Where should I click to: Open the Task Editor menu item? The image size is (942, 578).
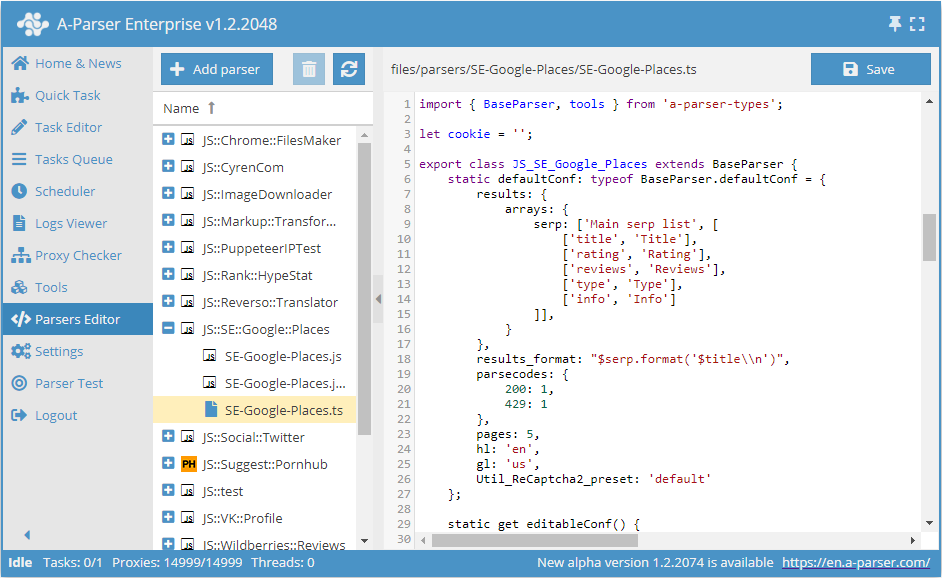pyautogui.click(x=68, y=127)
